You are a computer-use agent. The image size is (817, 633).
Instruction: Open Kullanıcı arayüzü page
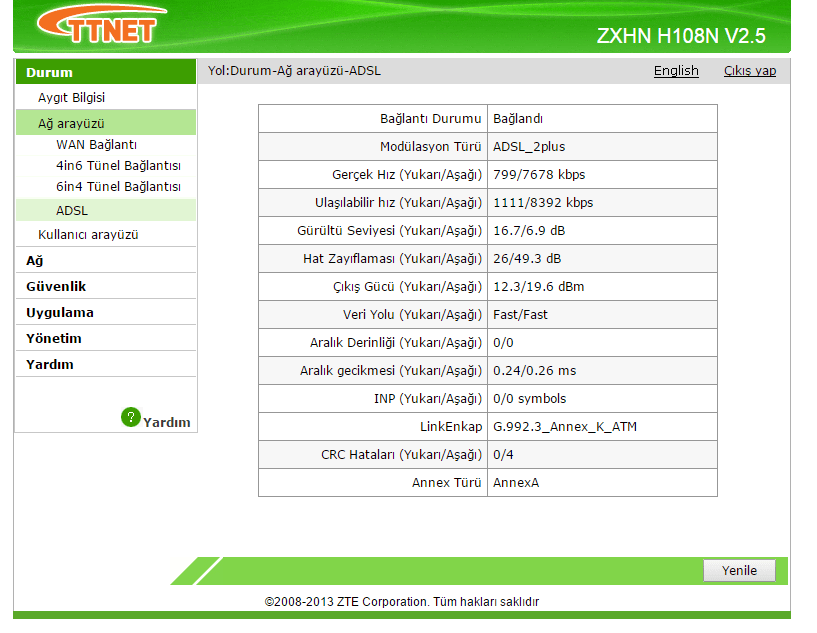click(88, 234)
